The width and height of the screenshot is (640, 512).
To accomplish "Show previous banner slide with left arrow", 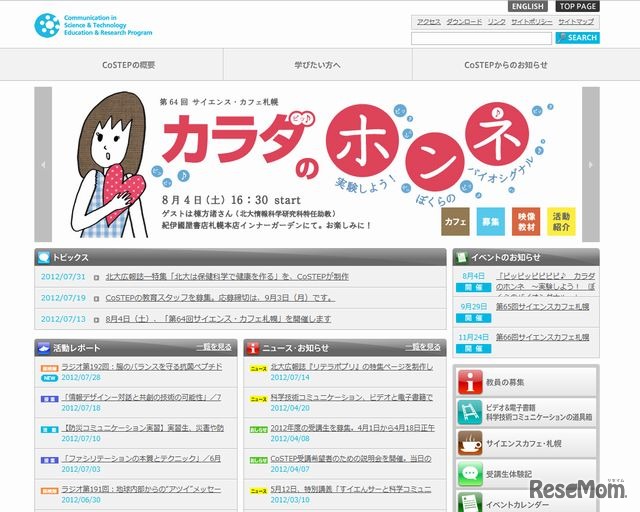I will [x=43, y=165].
